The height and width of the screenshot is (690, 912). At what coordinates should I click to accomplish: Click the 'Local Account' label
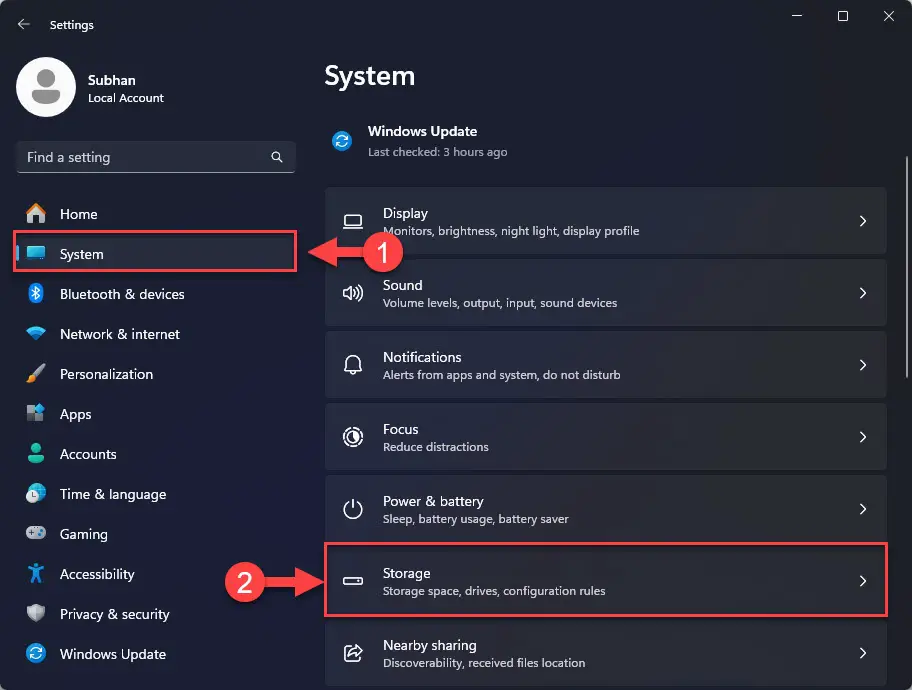[x=126, y=98]
